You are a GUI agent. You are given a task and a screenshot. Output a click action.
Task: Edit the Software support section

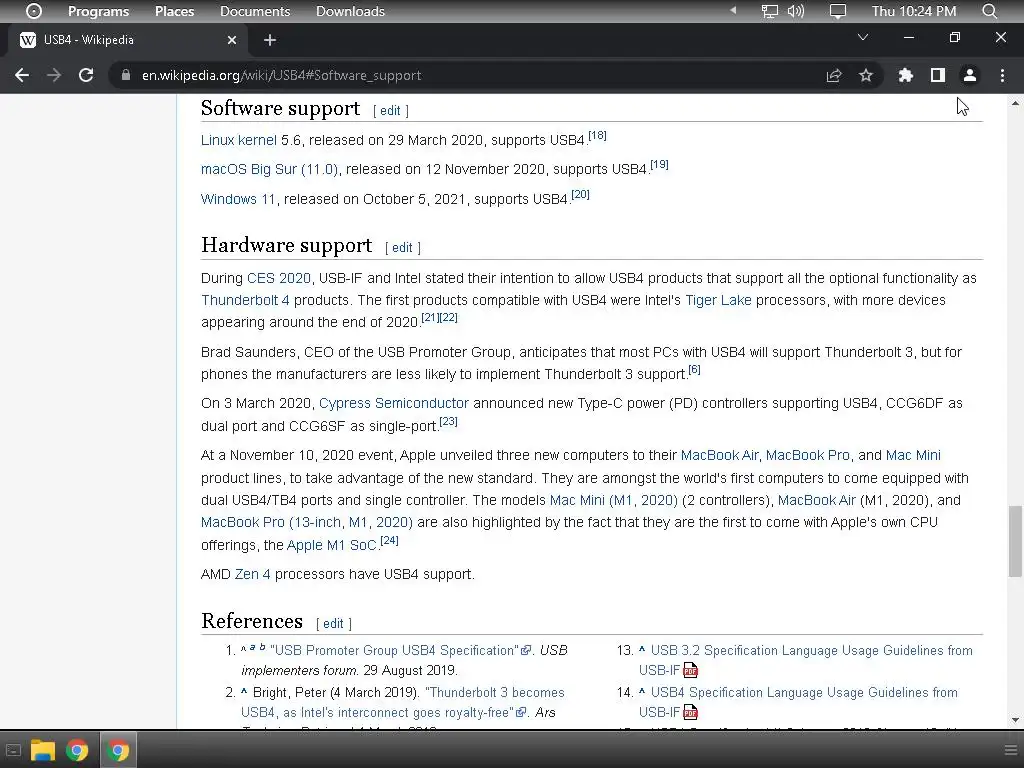pos(390,110)
